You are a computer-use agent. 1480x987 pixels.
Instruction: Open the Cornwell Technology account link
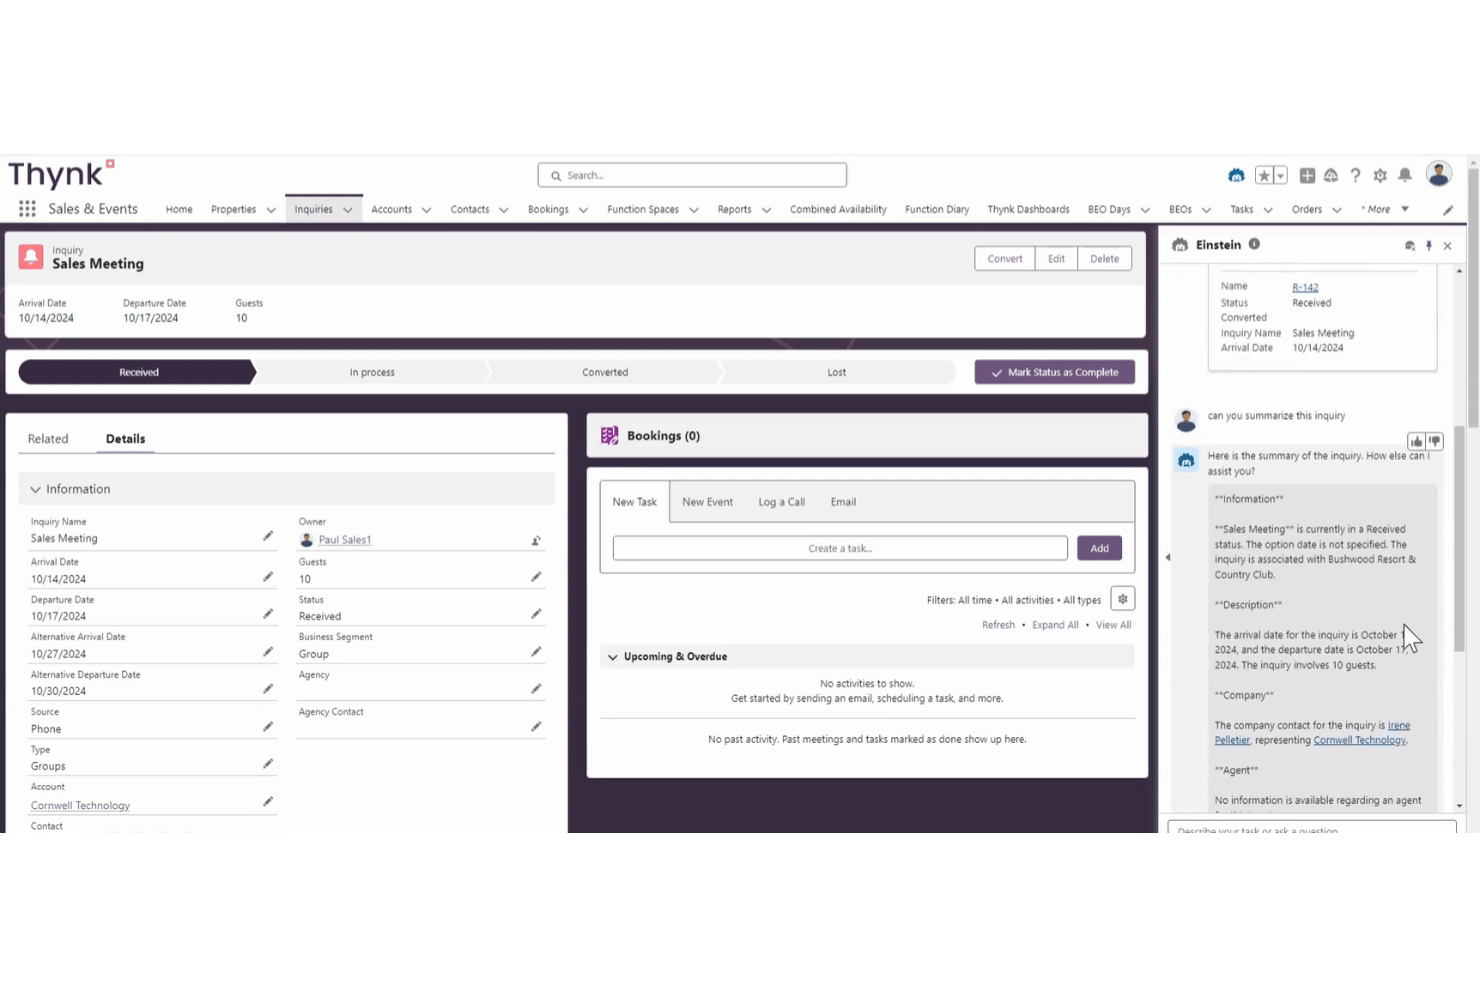80,806
